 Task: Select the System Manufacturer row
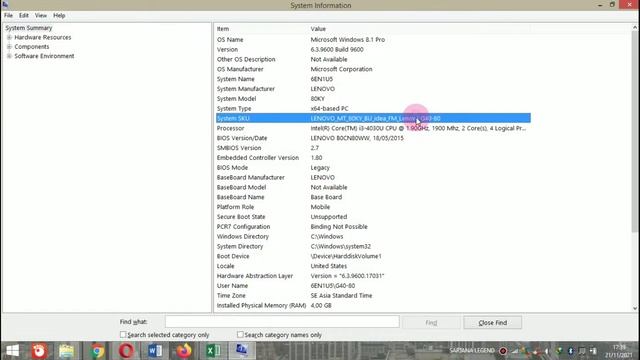tap(373, 89)
